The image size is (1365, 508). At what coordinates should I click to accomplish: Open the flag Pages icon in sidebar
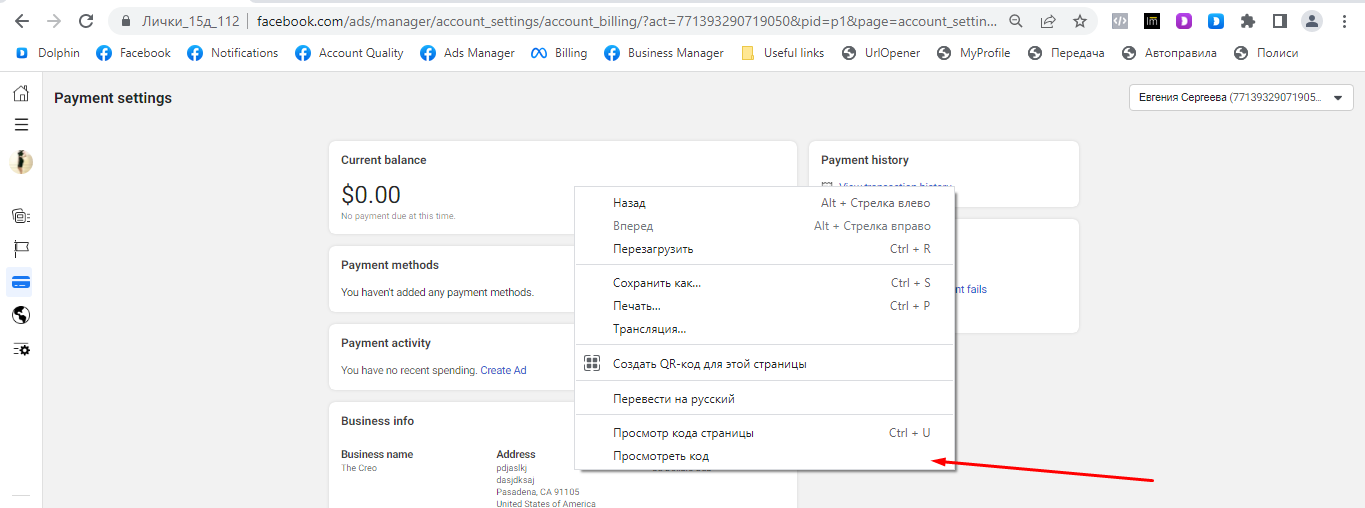click(20, 248)
